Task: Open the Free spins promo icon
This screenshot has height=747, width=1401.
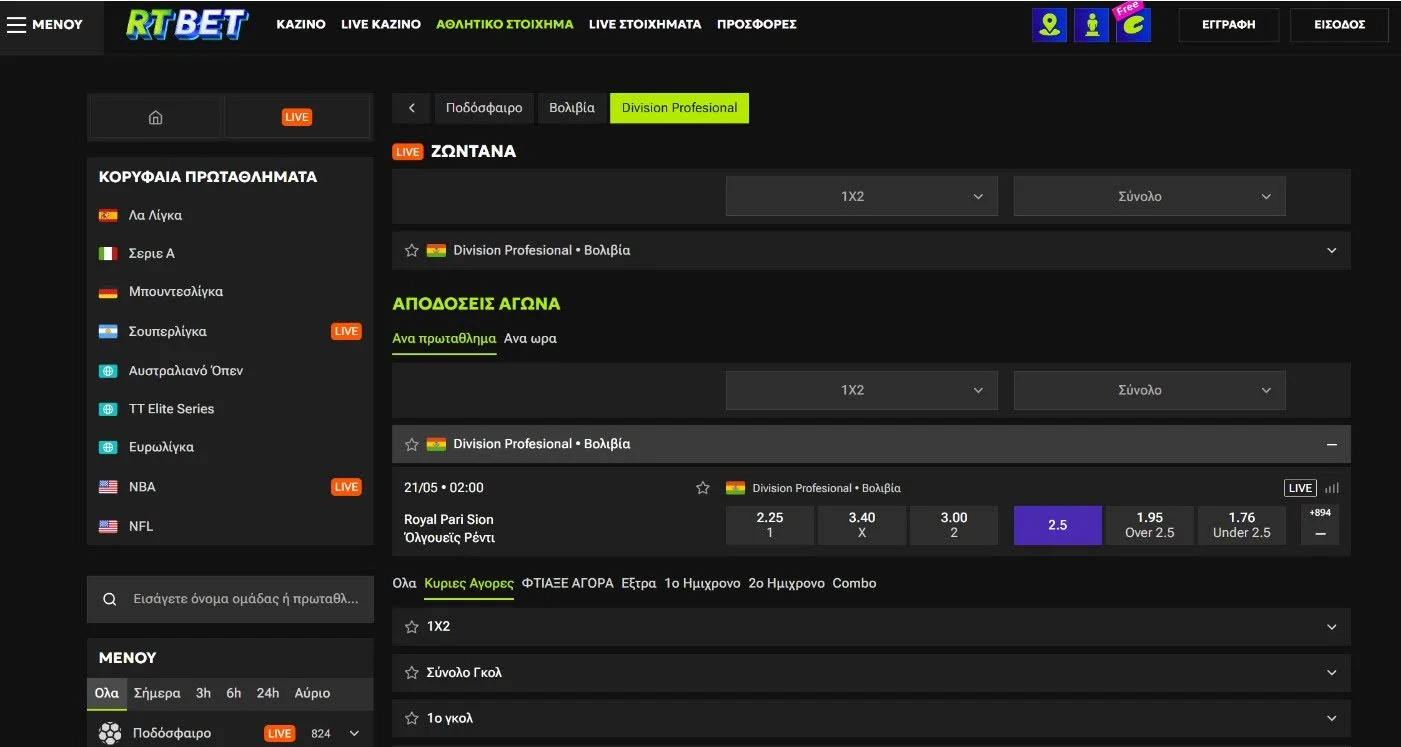Action: pos(1133,25)
